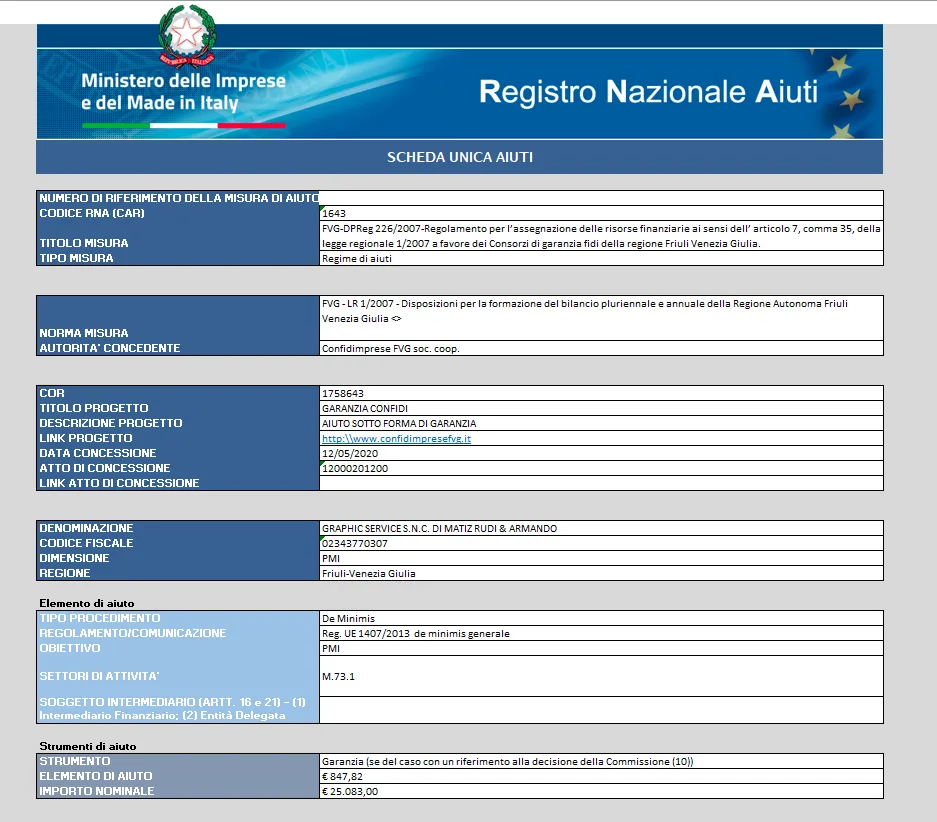Select the SCHEDA UNICA AIUTI header

(460, 157)
